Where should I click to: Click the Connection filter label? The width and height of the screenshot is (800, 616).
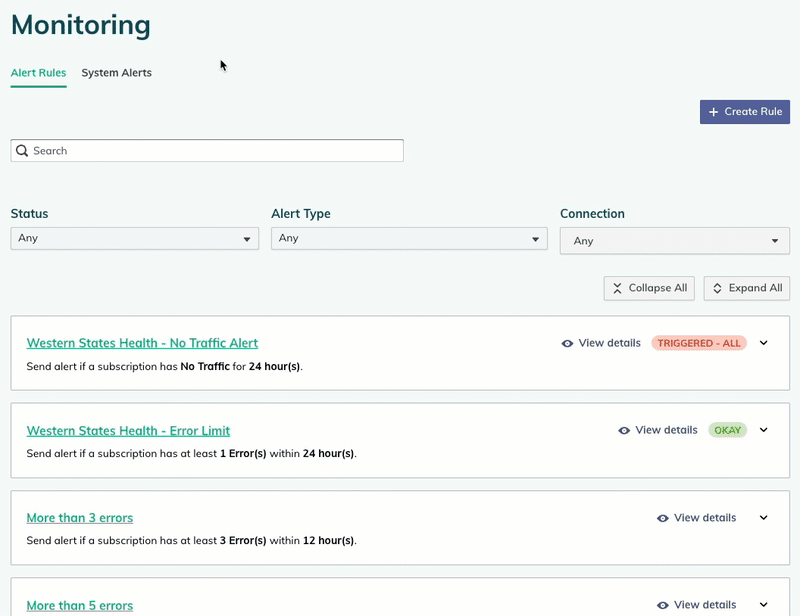592,213
